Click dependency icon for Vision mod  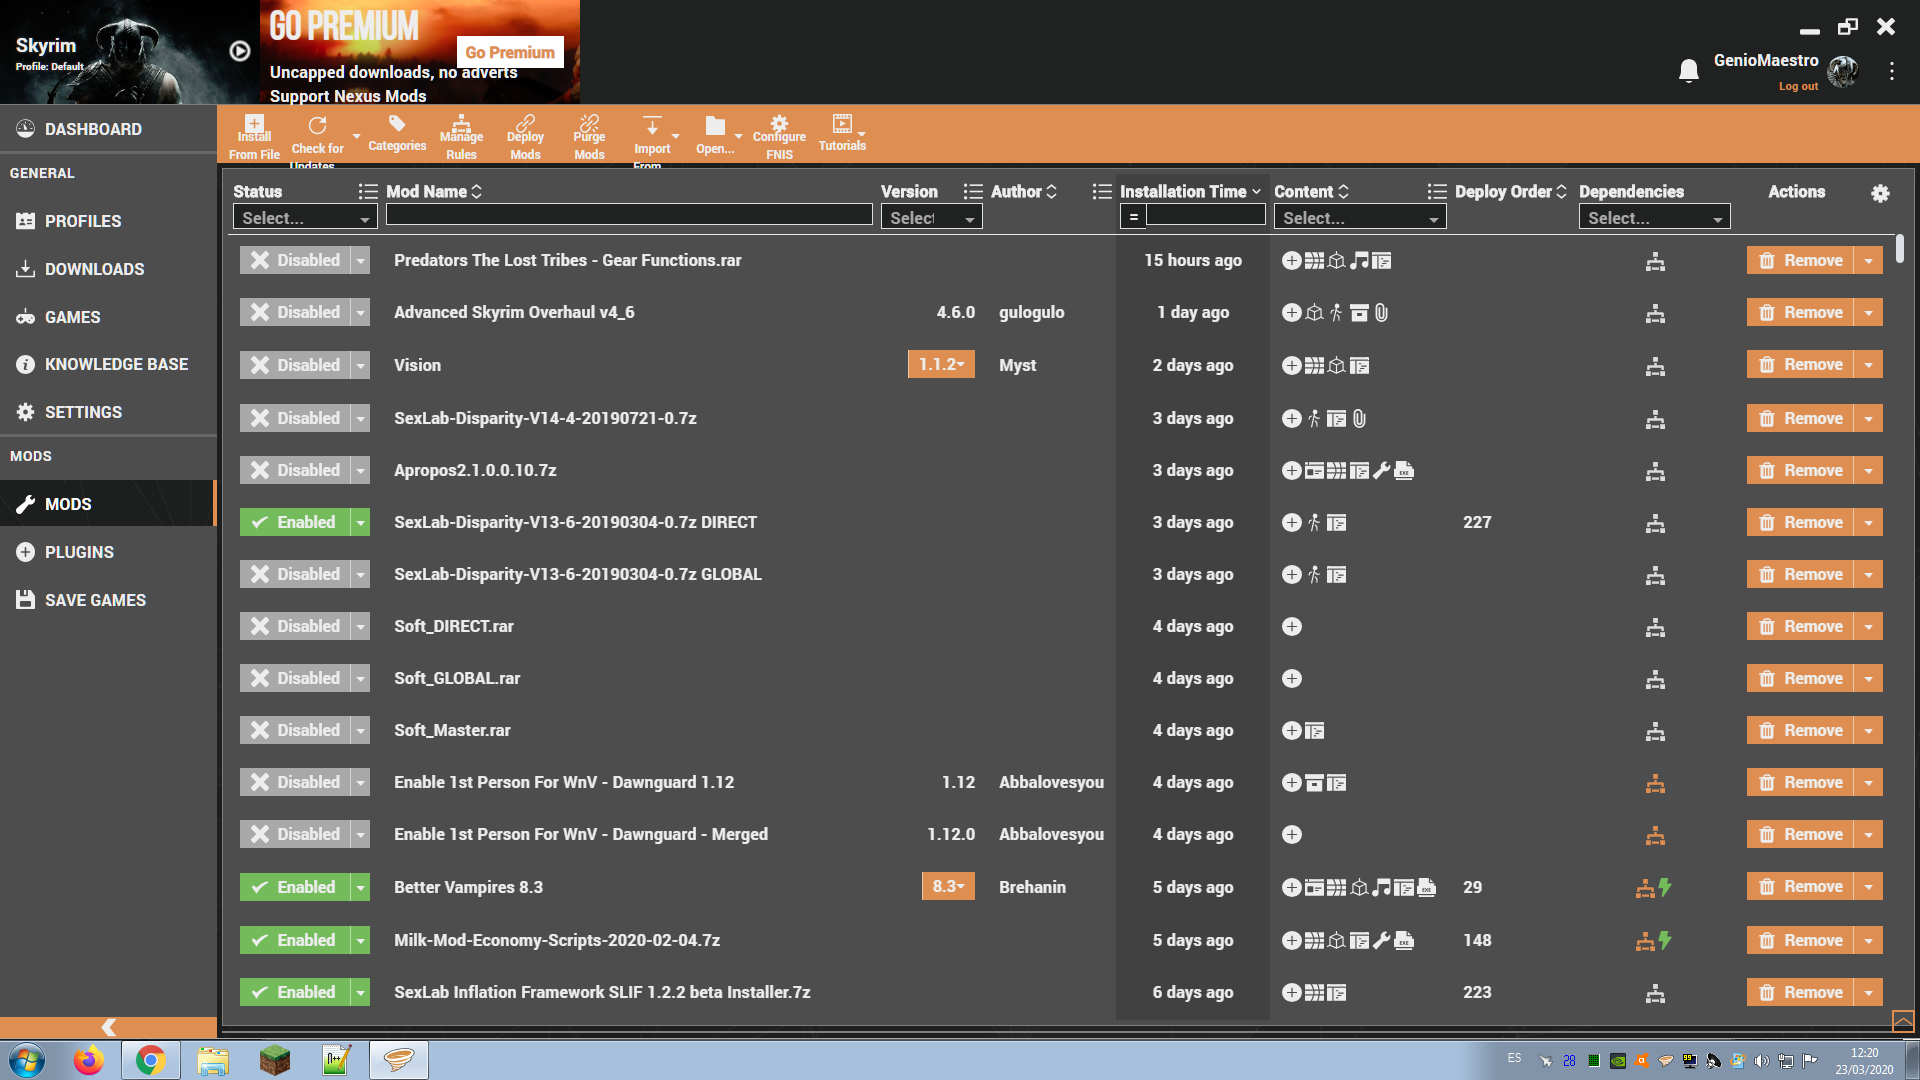tap(1656, 366)
